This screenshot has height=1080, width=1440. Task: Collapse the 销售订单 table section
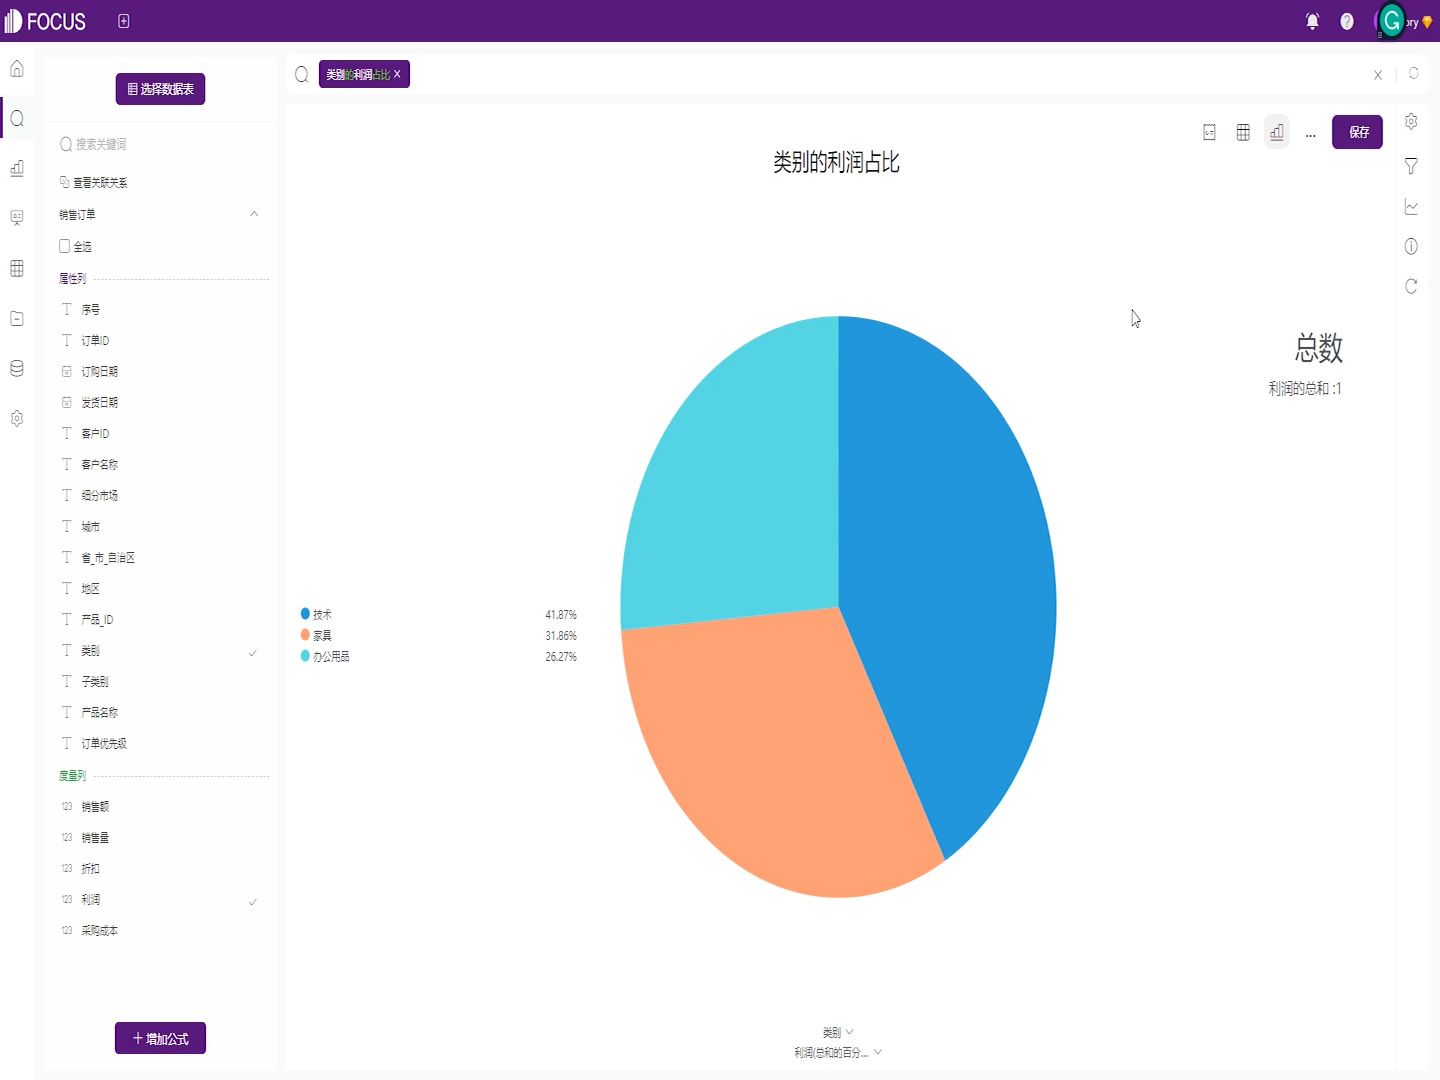(x=254, y=214)
